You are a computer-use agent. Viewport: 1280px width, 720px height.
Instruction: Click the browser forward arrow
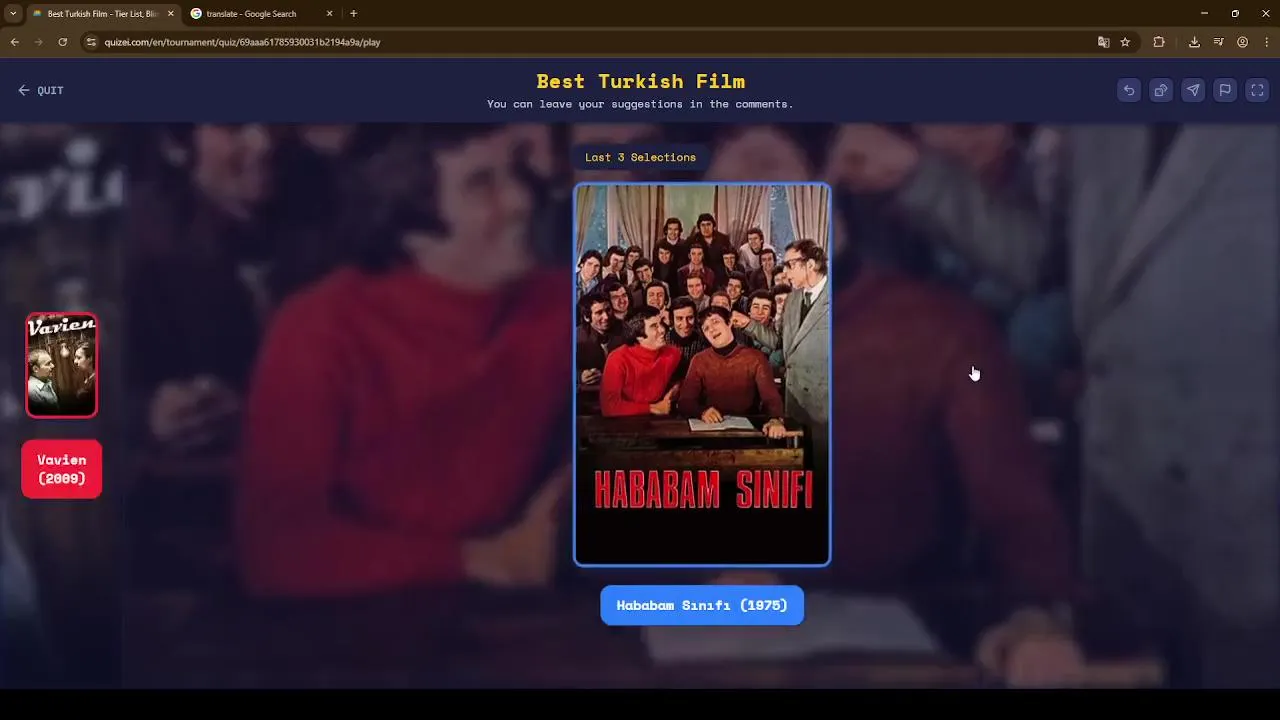click(x=39, y=42)
